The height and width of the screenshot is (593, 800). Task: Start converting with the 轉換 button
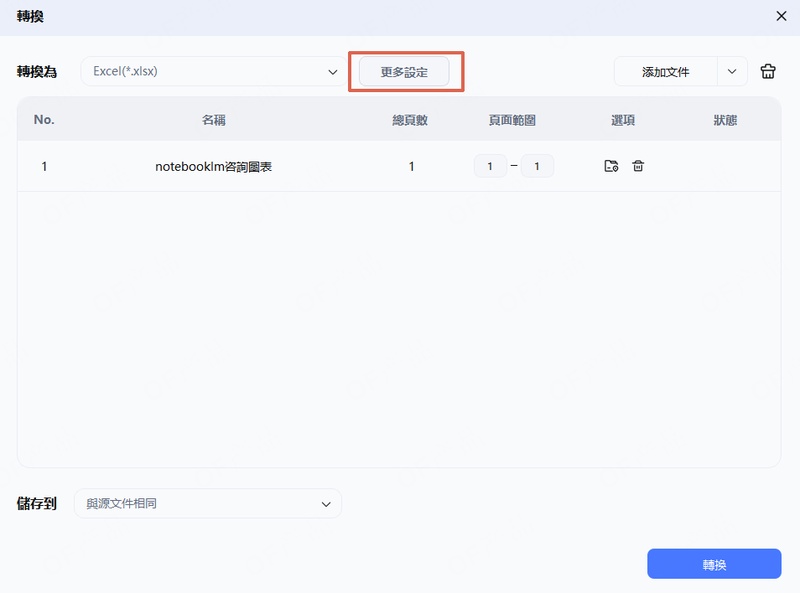point(714,563)
